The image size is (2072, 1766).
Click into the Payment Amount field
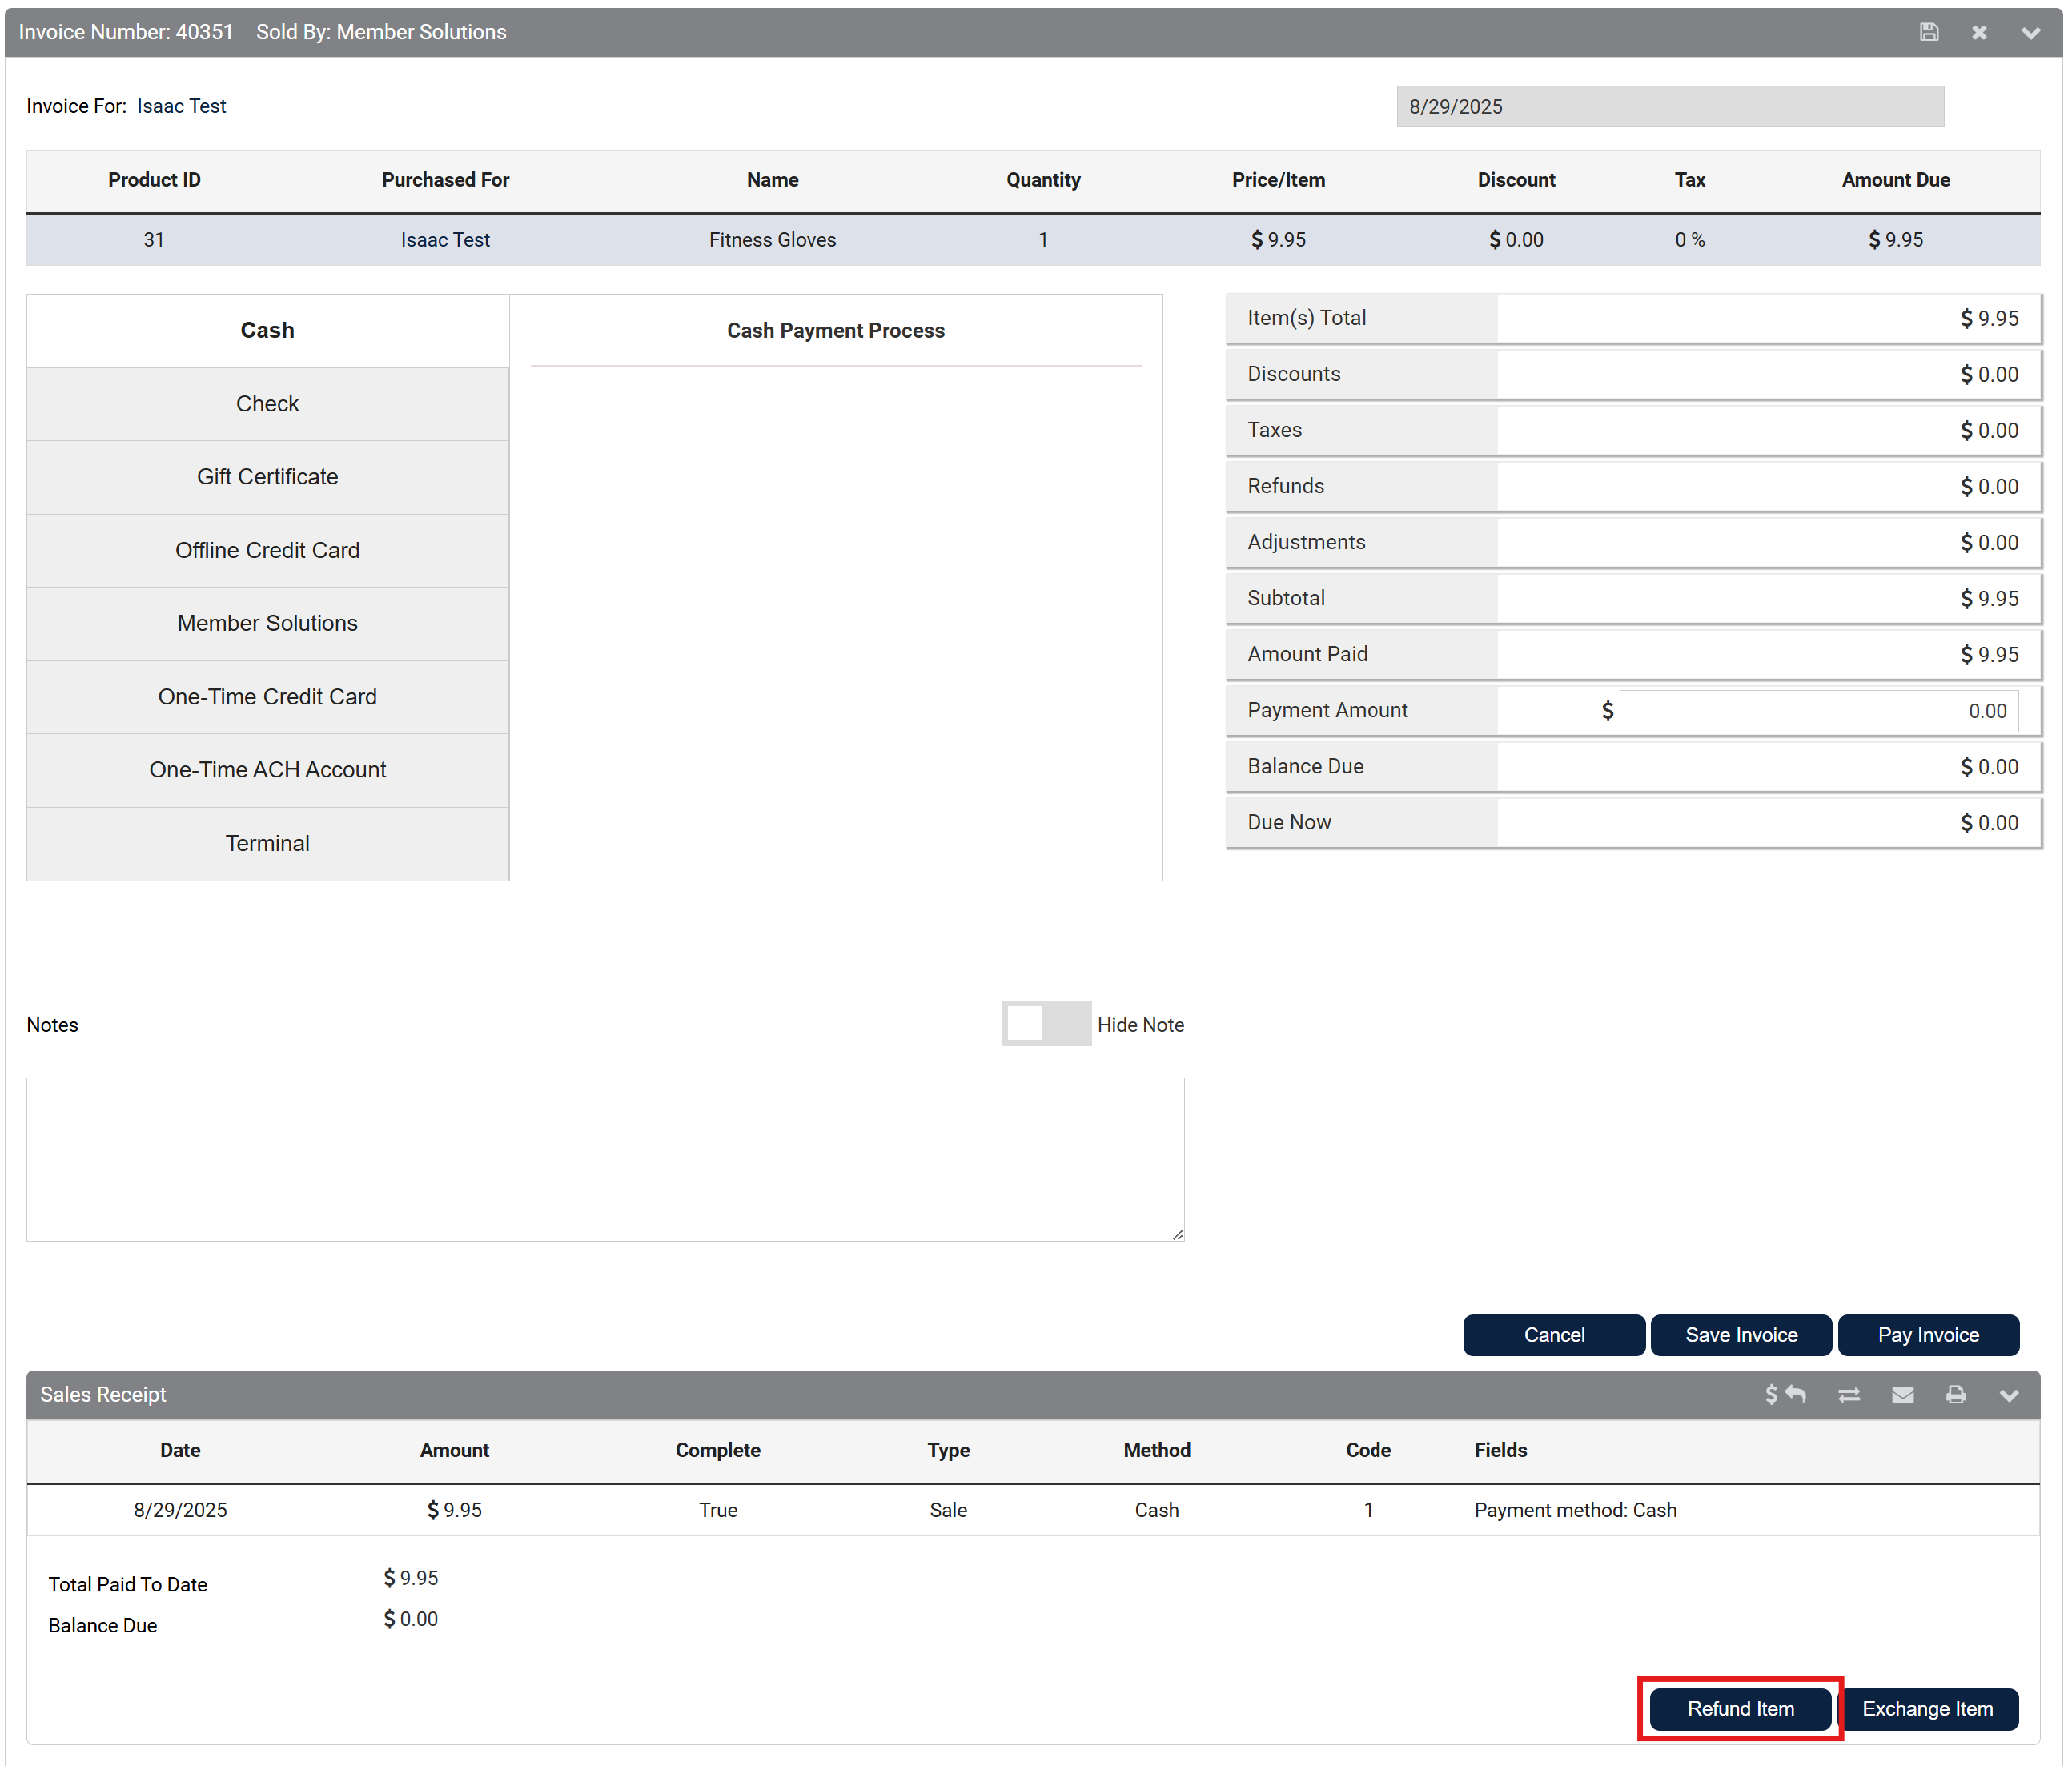(x=1817, y=711)
